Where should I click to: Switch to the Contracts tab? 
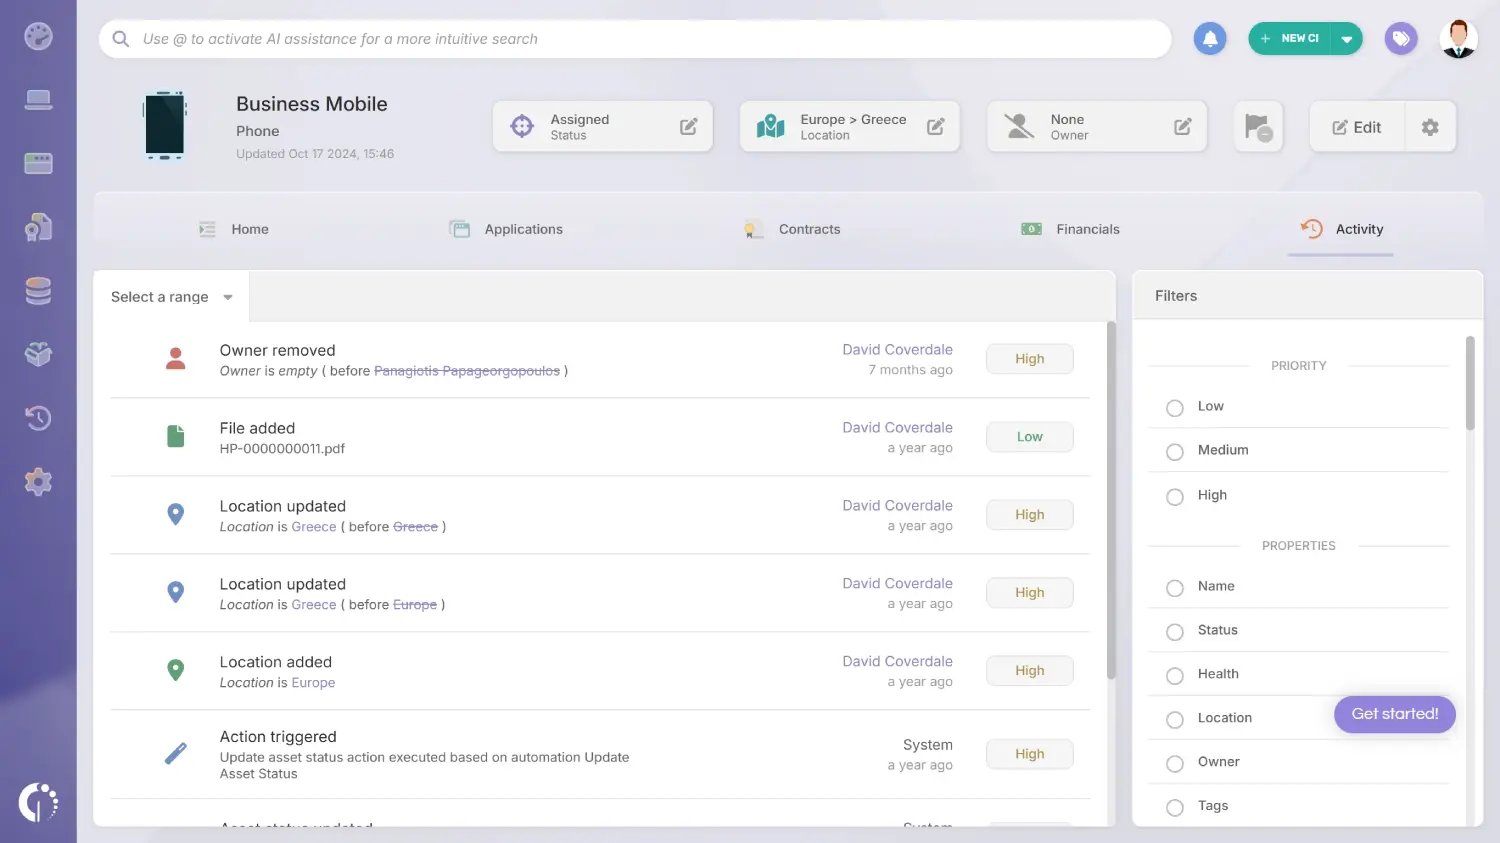pos(793,229)
